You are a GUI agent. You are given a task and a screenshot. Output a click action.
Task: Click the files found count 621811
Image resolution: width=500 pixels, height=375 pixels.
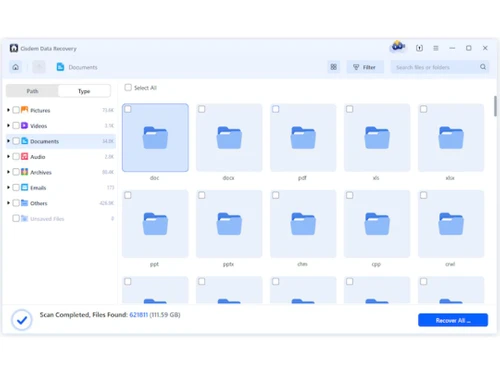coord(138,315)
